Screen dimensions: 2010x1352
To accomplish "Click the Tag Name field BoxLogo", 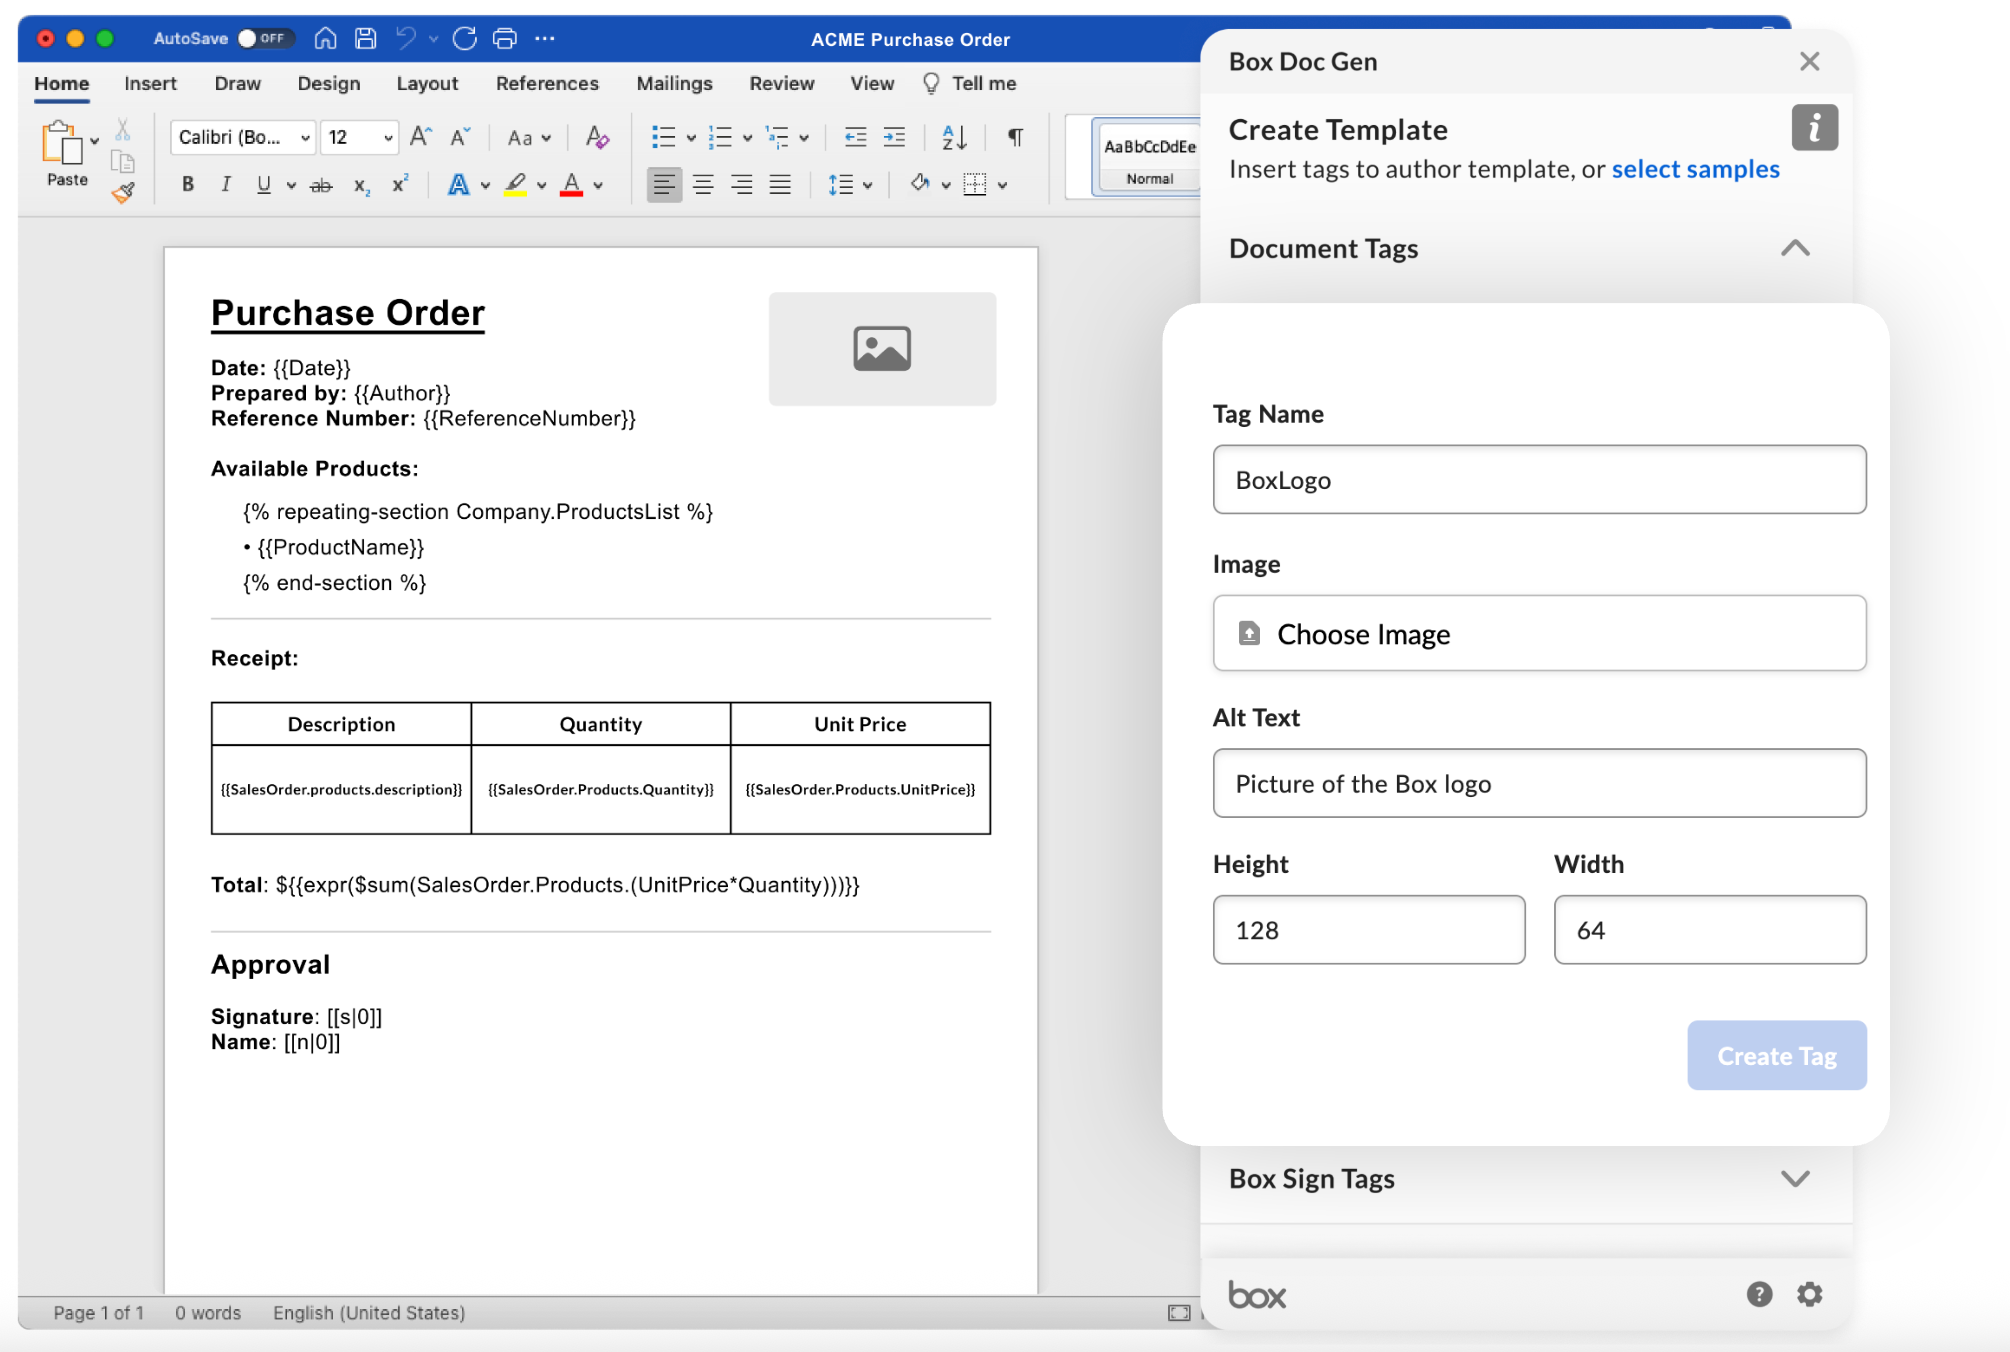I will click(1539, 480).
